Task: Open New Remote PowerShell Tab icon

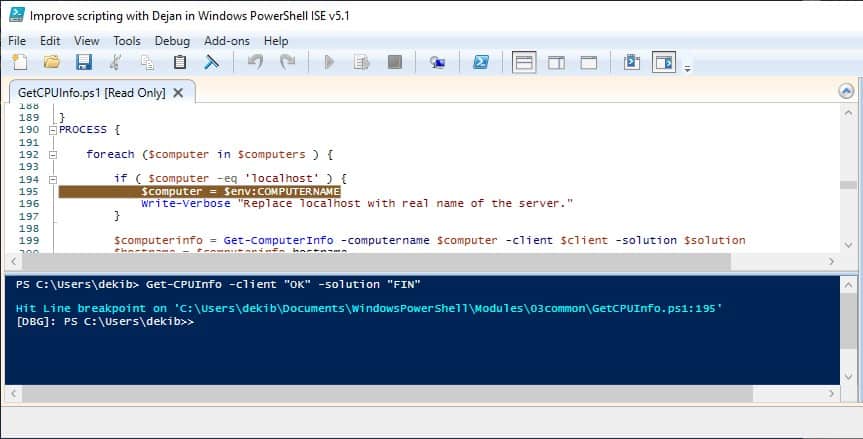Action: pos(438,62)
